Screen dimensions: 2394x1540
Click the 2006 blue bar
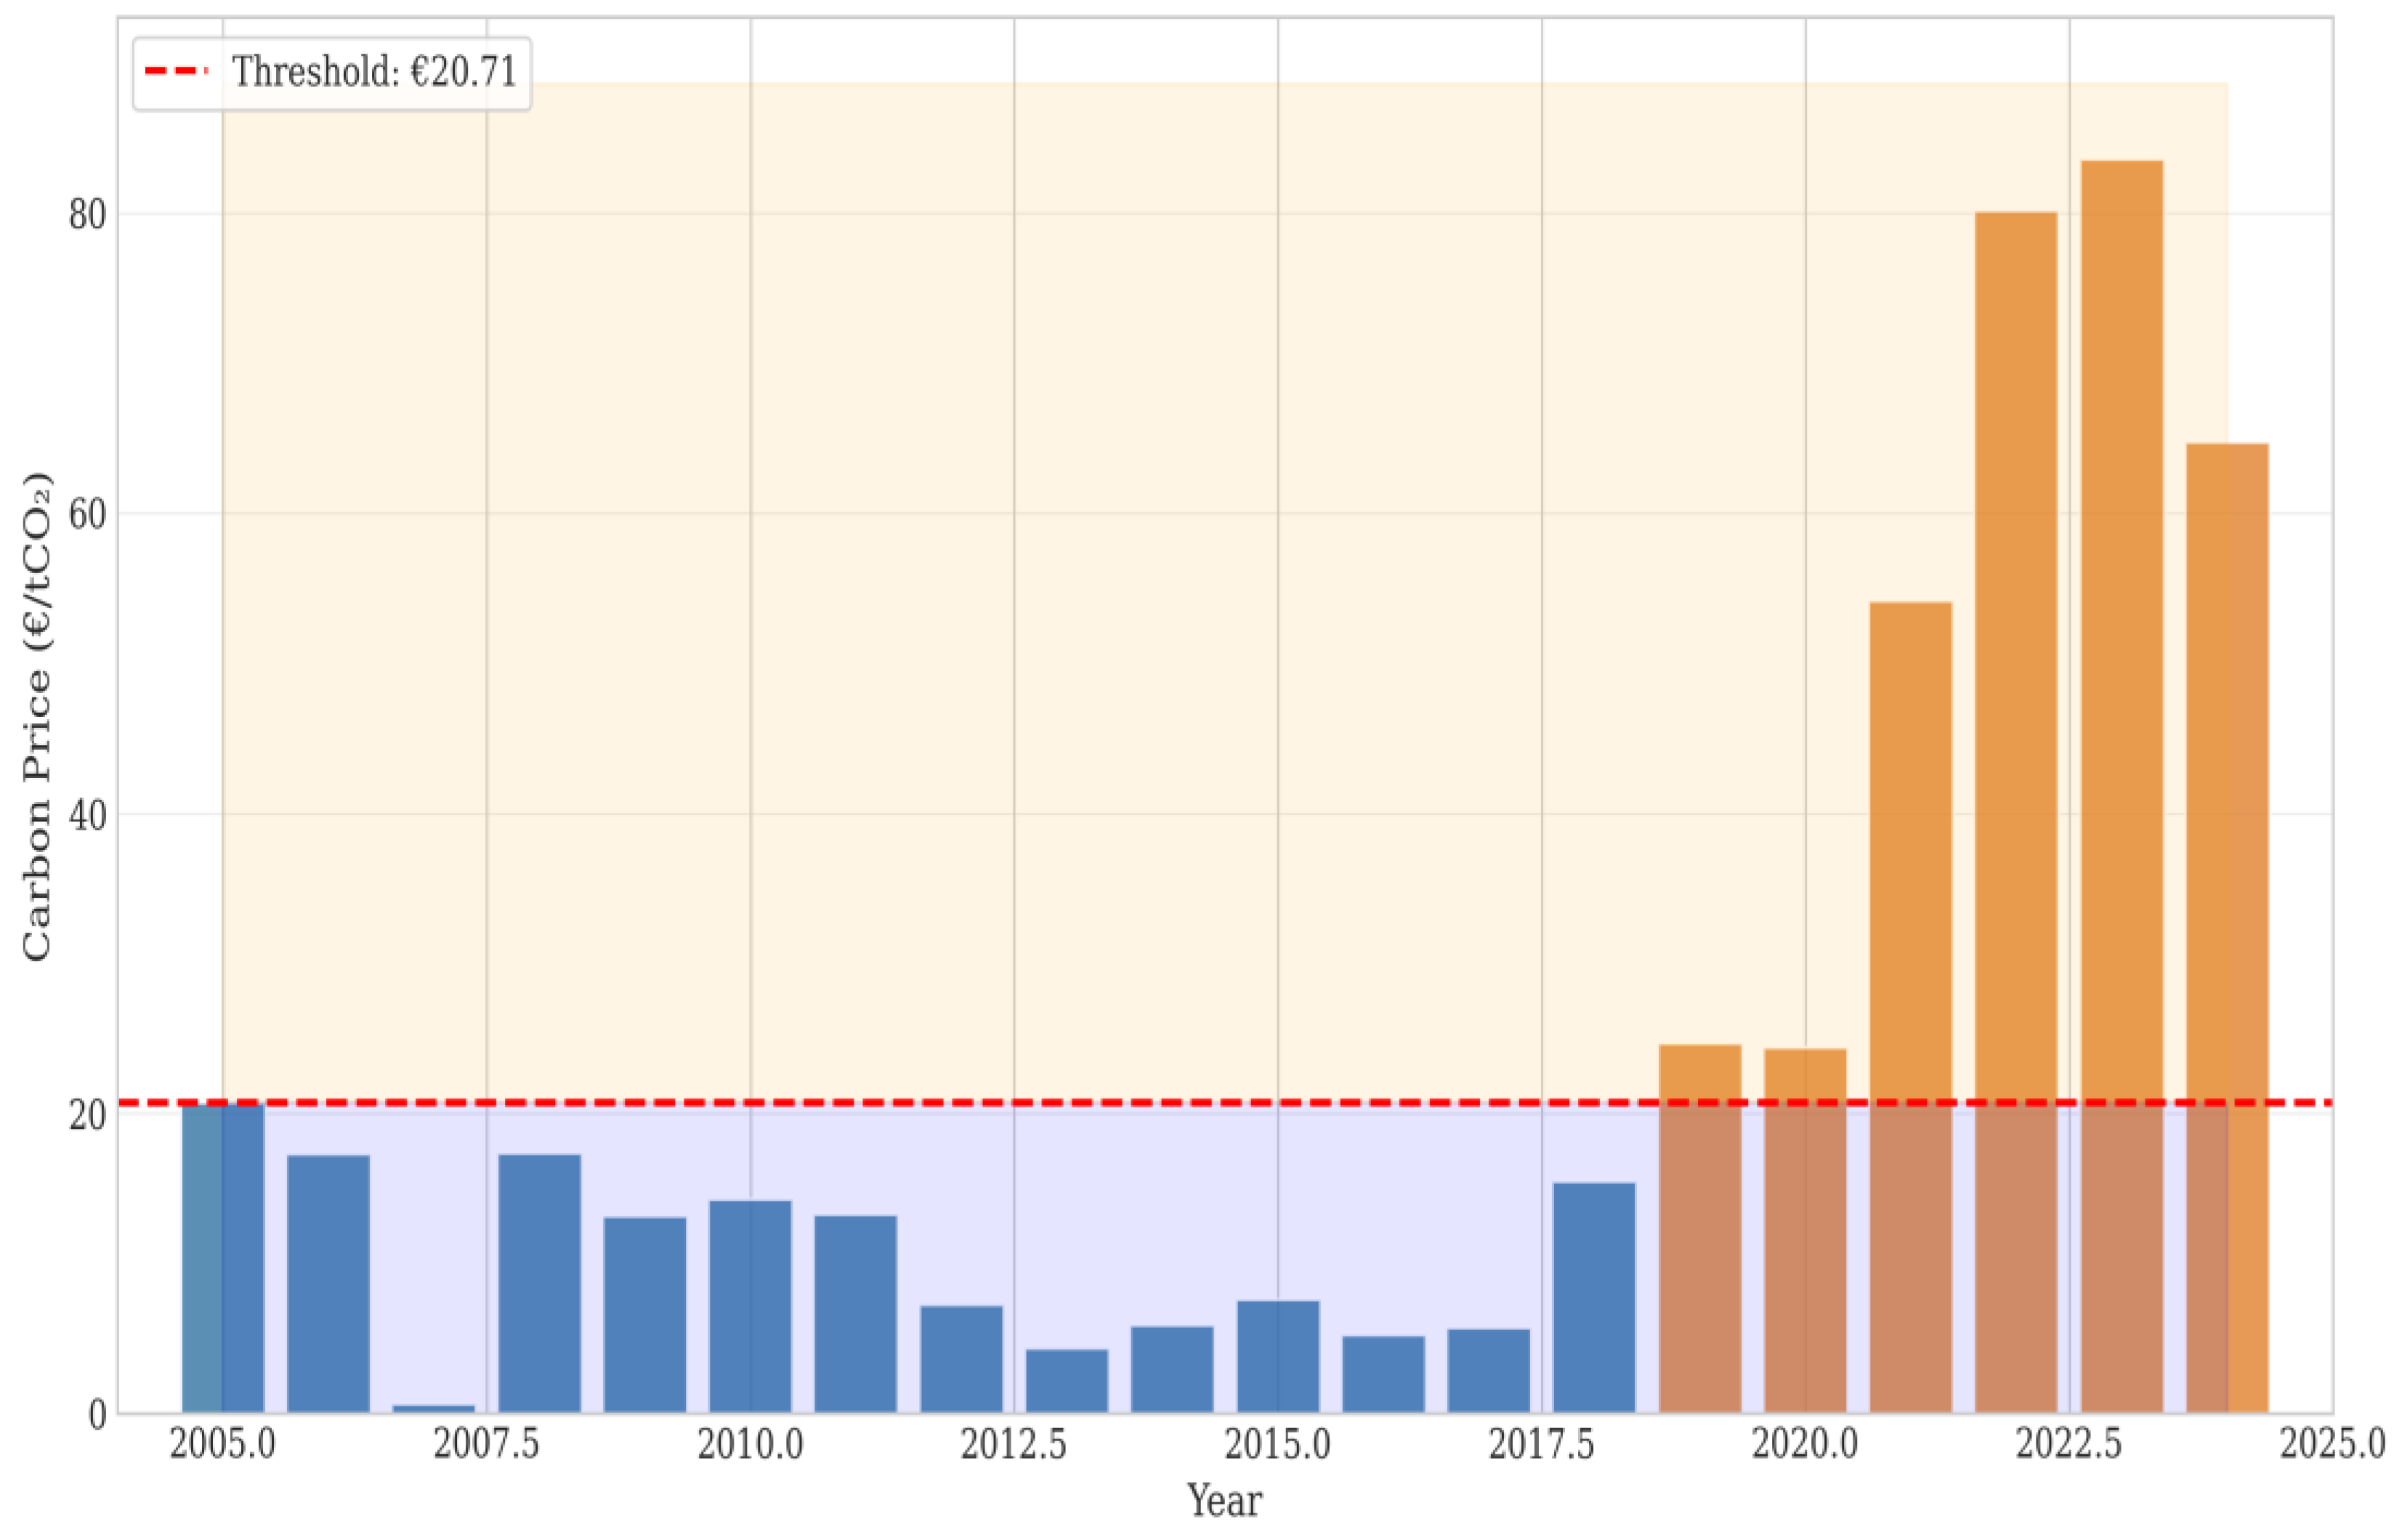[328, 1283]
